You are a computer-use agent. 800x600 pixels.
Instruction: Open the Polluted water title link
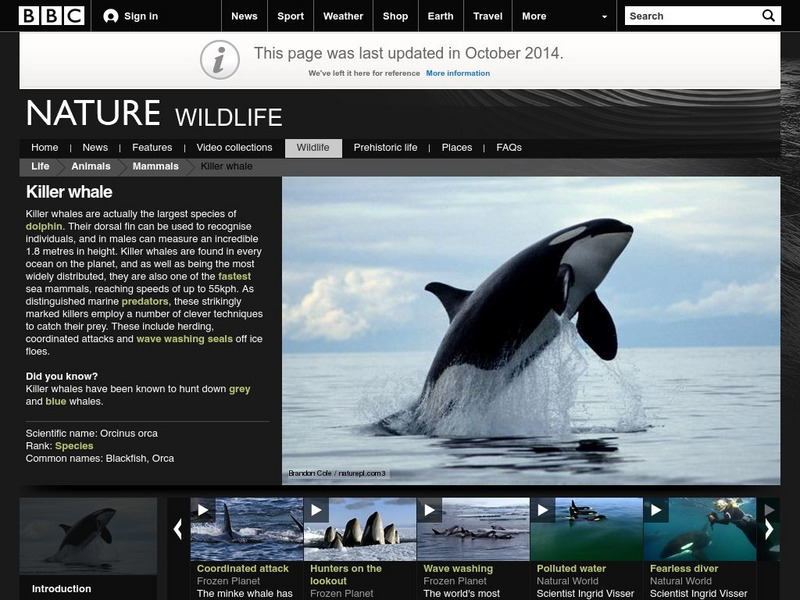571,568
